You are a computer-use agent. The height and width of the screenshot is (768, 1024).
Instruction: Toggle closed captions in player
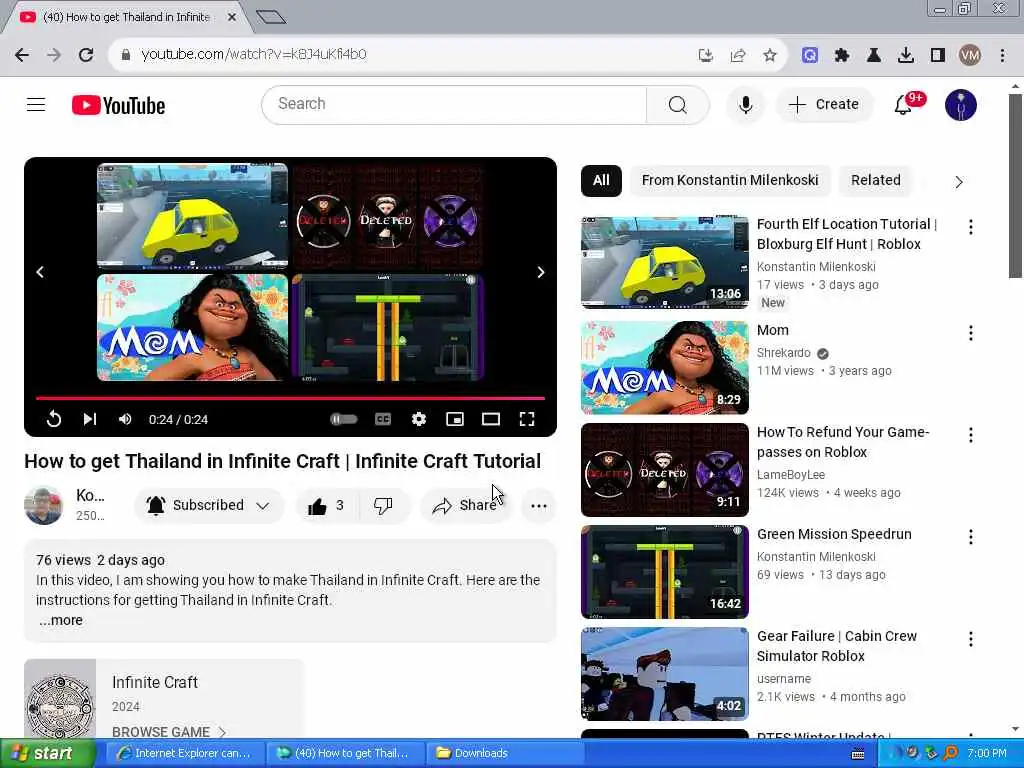coord(383,419)
